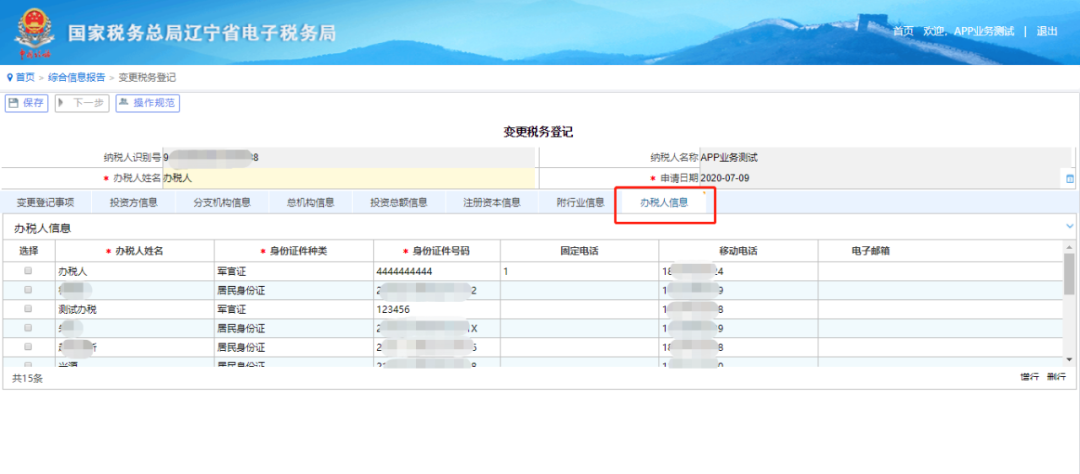Image resolution: width=1080 pixels, height=474 pixels.
Task: Tick the checkbox for 测试办税 row
Action: pos(28,309)
